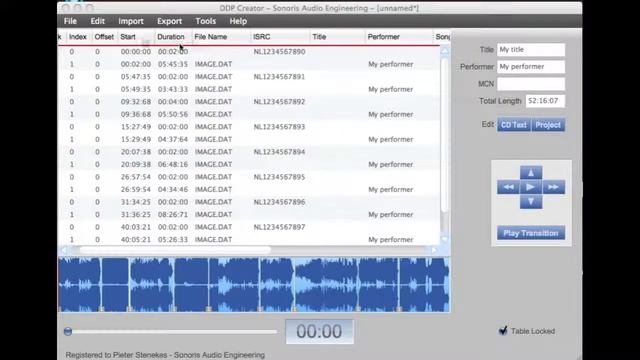The image size is (640, 360).
Task: Click the rewind transport button
Action: coord(508,187)
